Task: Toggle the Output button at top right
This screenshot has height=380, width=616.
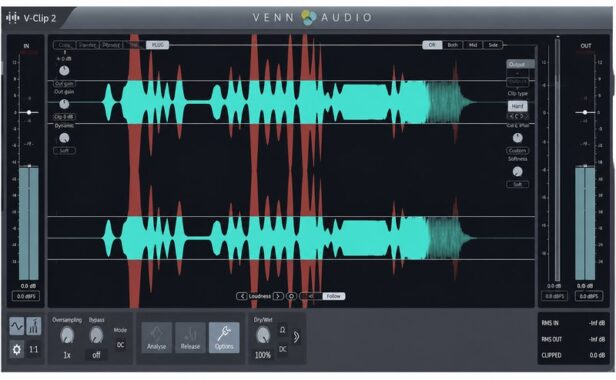Action: coord(520,64)
